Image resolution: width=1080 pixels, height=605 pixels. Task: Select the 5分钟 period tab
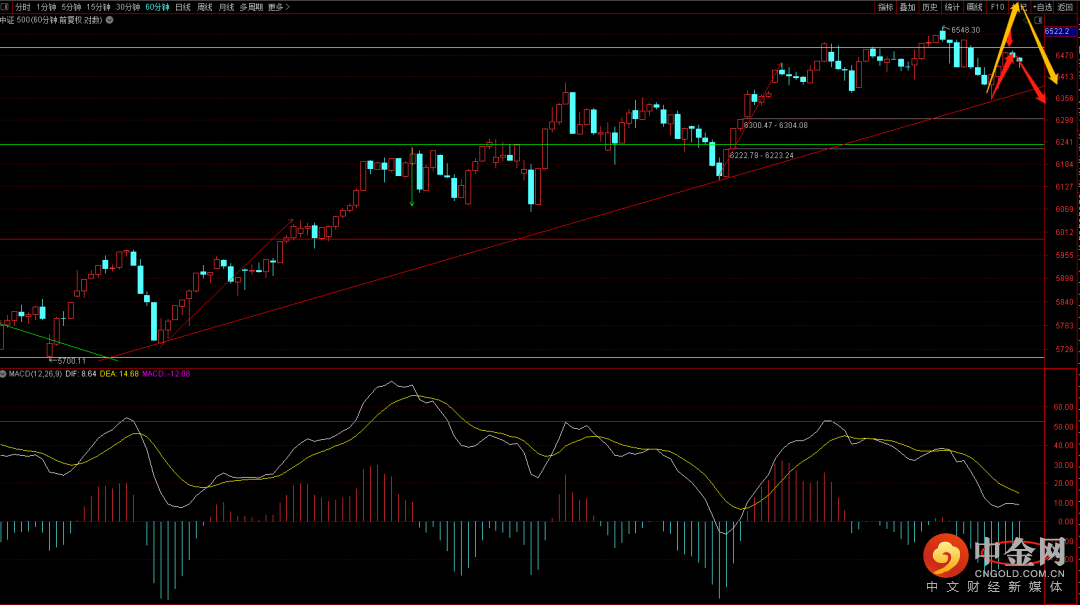(71, 7)
